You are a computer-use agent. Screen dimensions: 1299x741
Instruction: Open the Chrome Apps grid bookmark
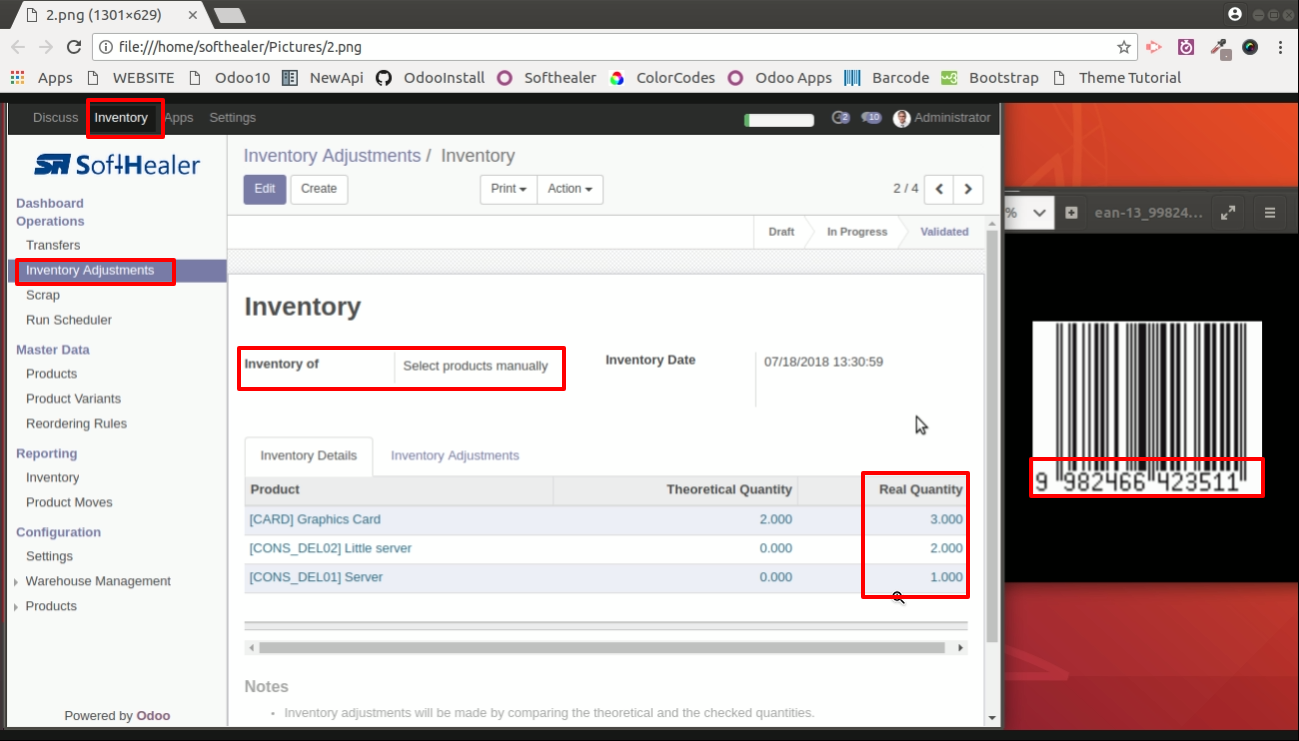coord(41,78)
